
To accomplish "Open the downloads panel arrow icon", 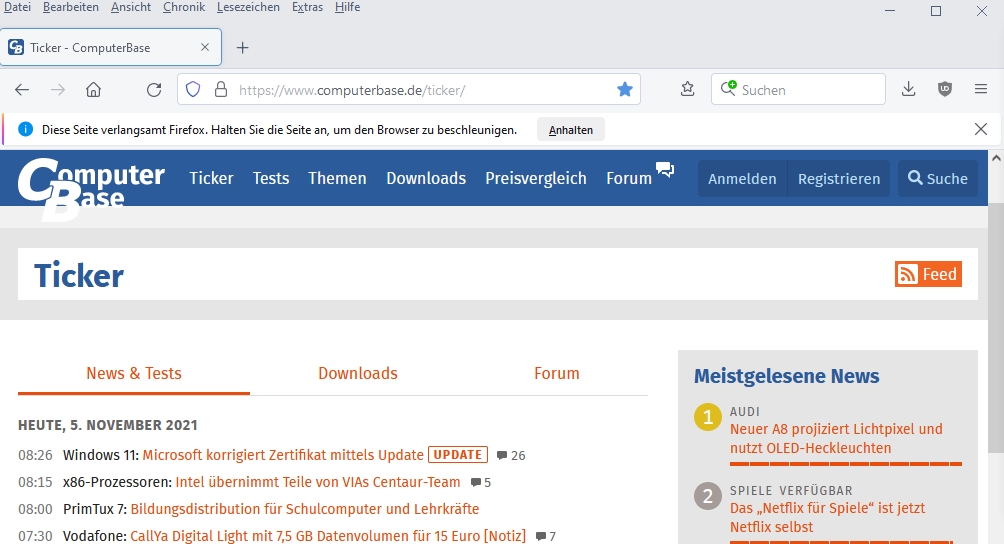I will point(909,90).
